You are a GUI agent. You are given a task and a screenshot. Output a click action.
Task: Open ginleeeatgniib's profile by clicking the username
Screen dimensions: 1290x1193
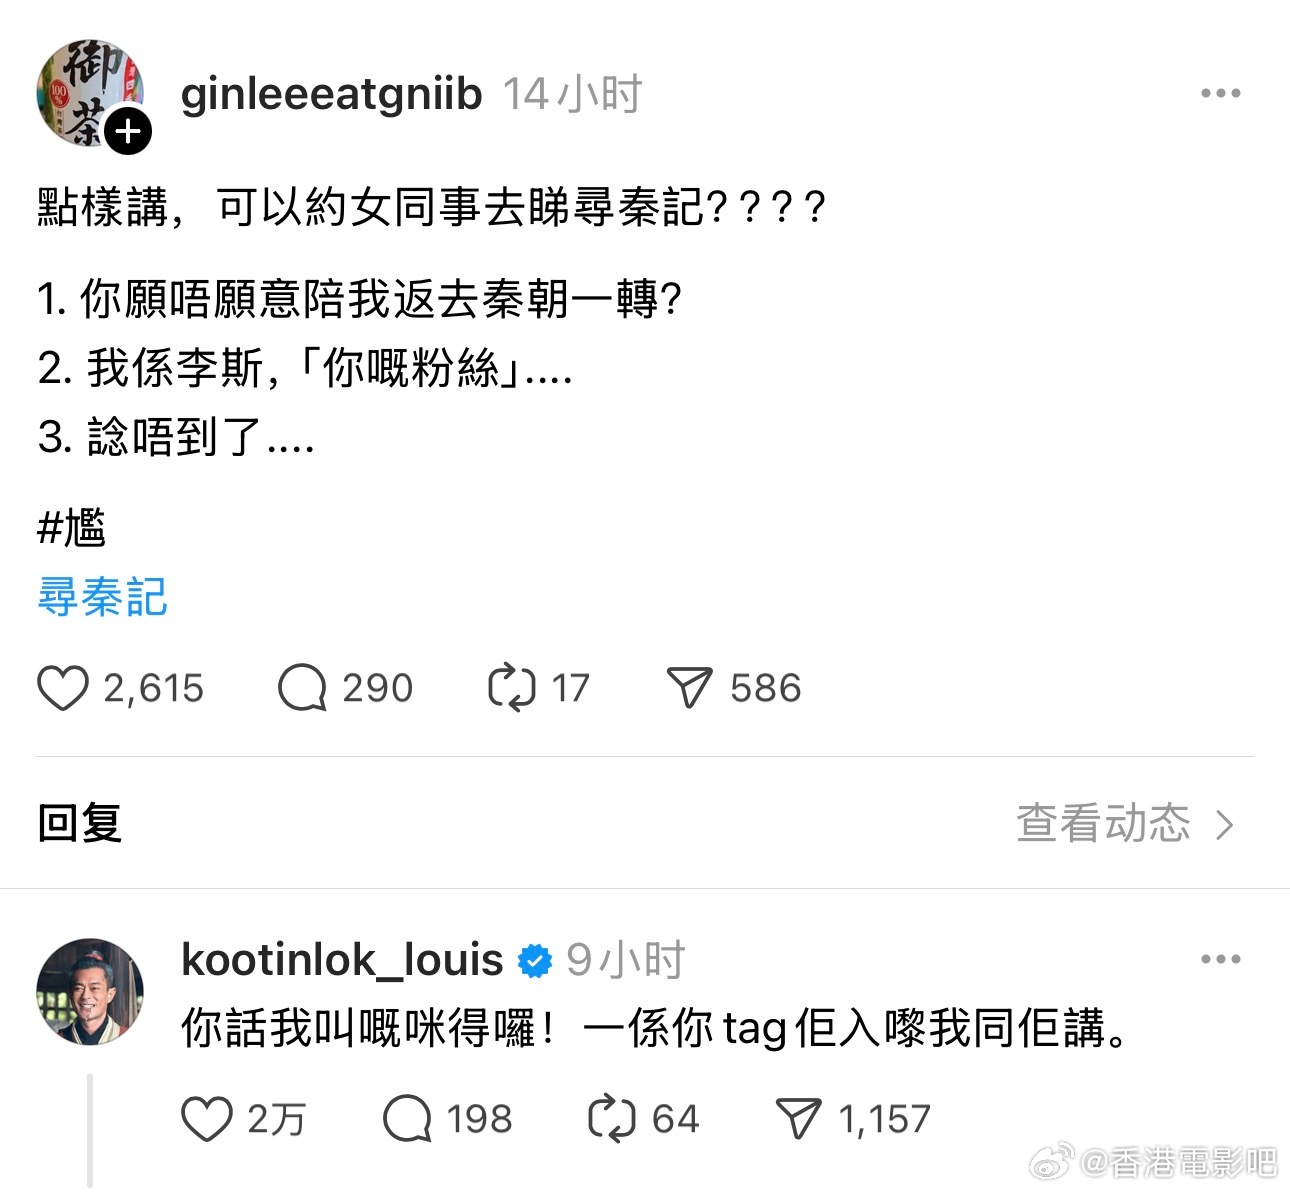coord(331,95)
